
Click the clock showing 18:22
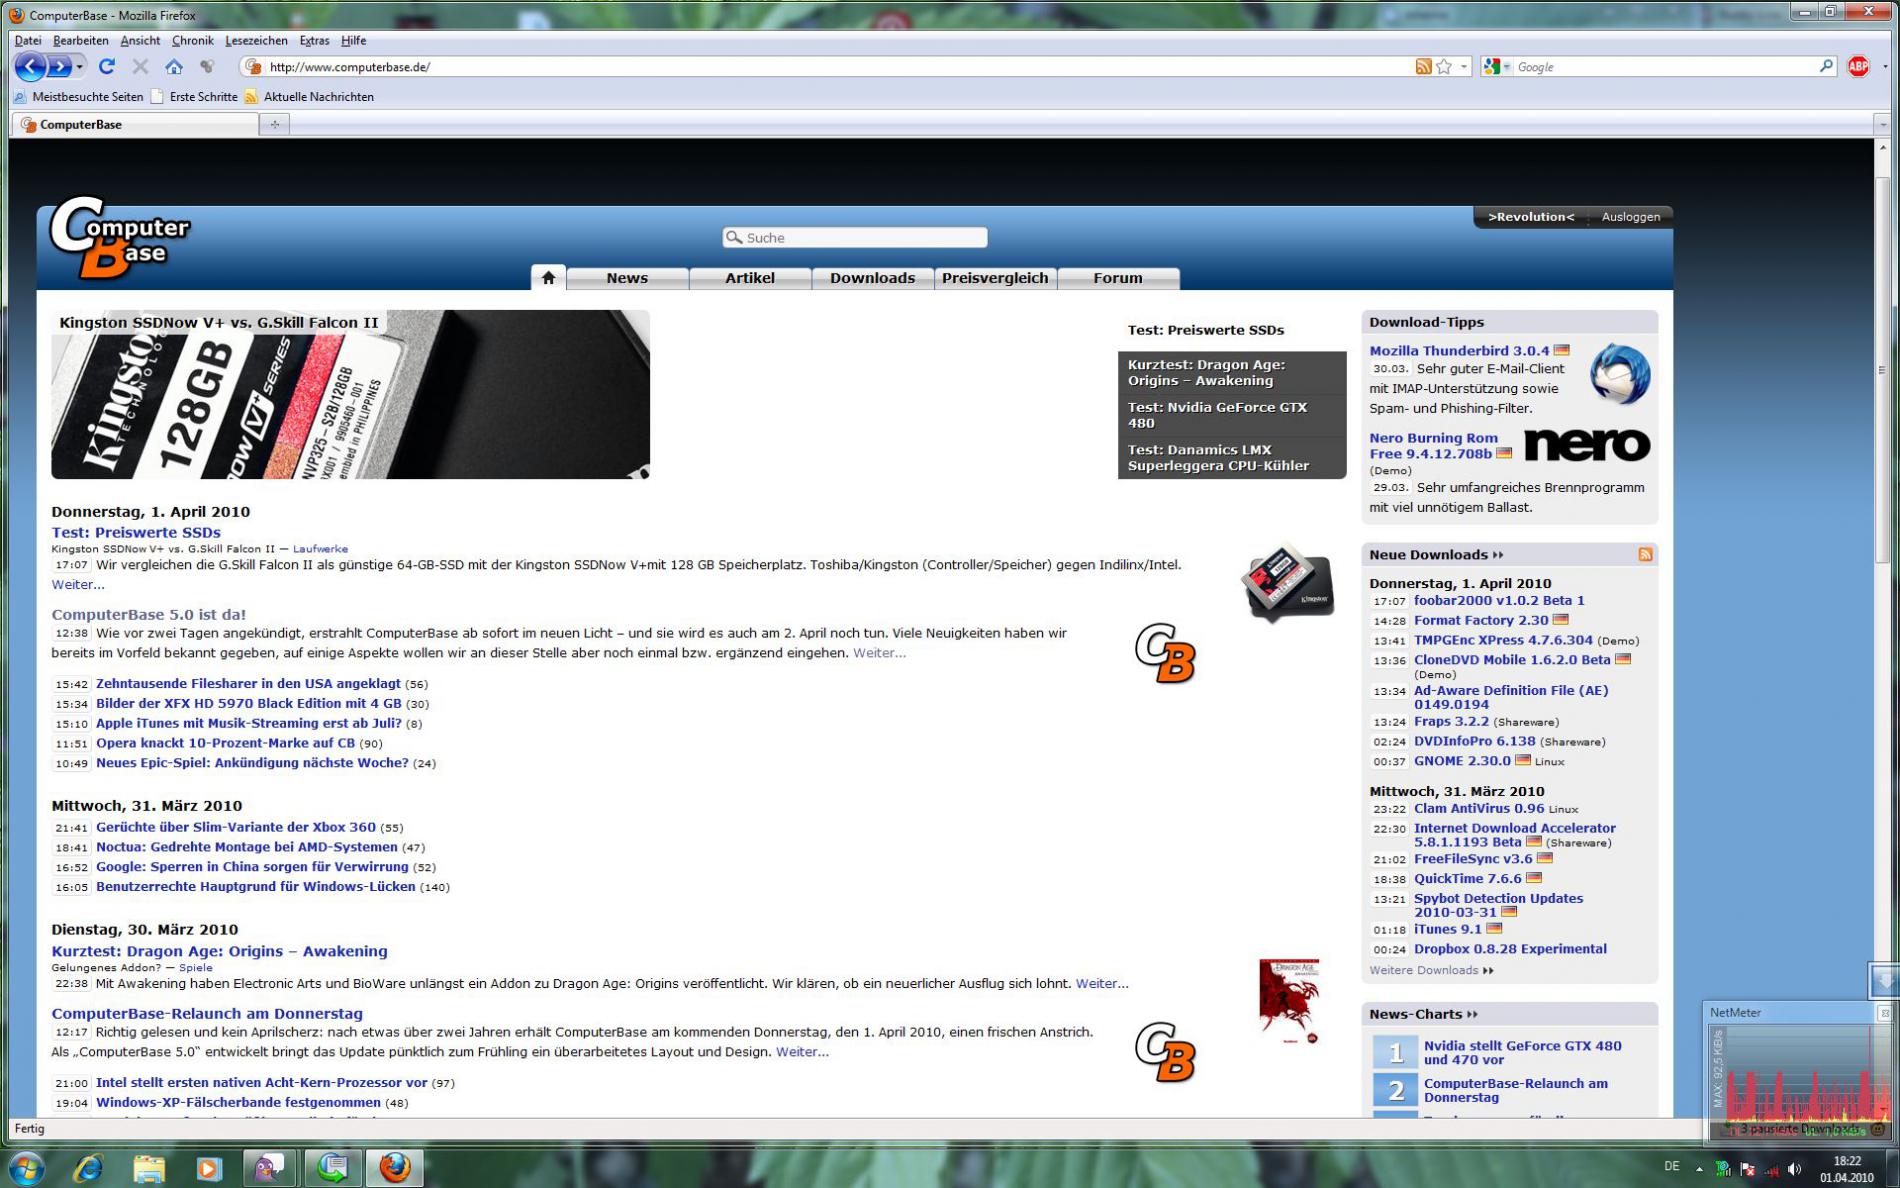(x=1847, y=1161)
